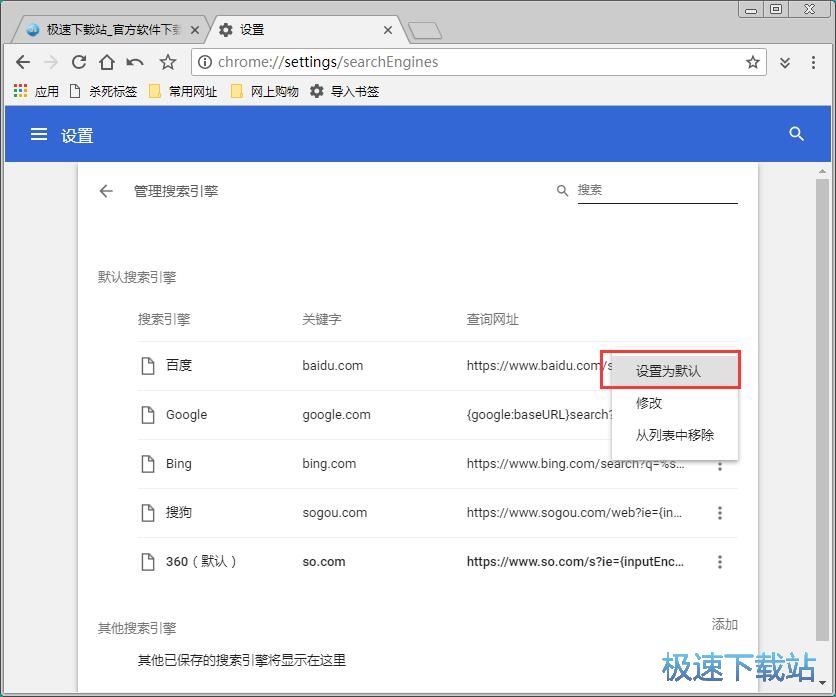Select 设置为默认 in the context menu

pyautogui.click(x=669, y=371)
